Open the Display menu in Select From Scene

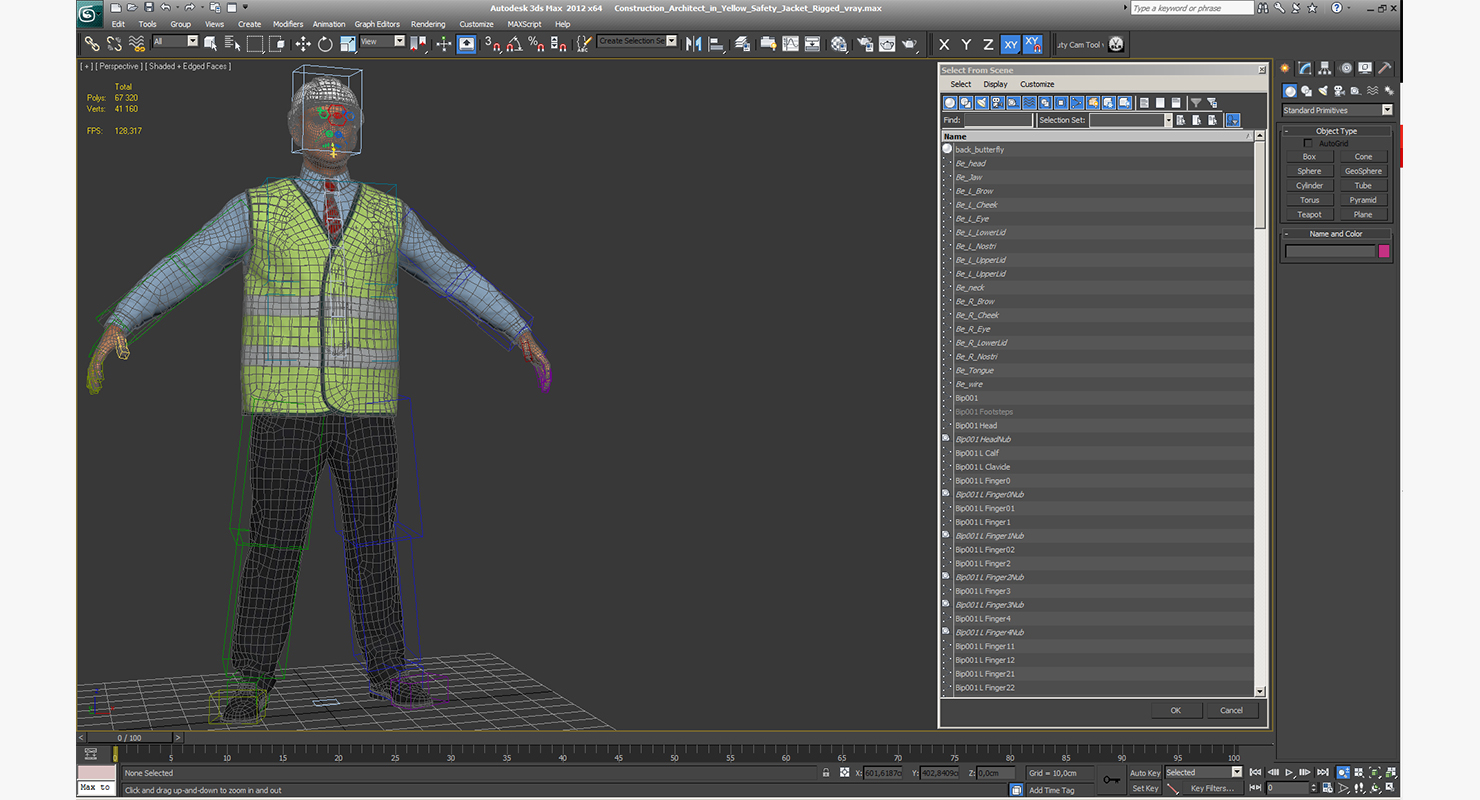[x=995, y=84]
